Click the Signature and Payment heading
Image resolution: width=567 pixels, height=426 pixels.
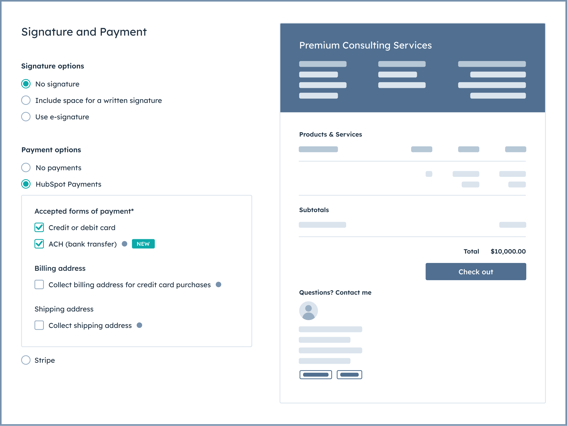click(84, 32)
